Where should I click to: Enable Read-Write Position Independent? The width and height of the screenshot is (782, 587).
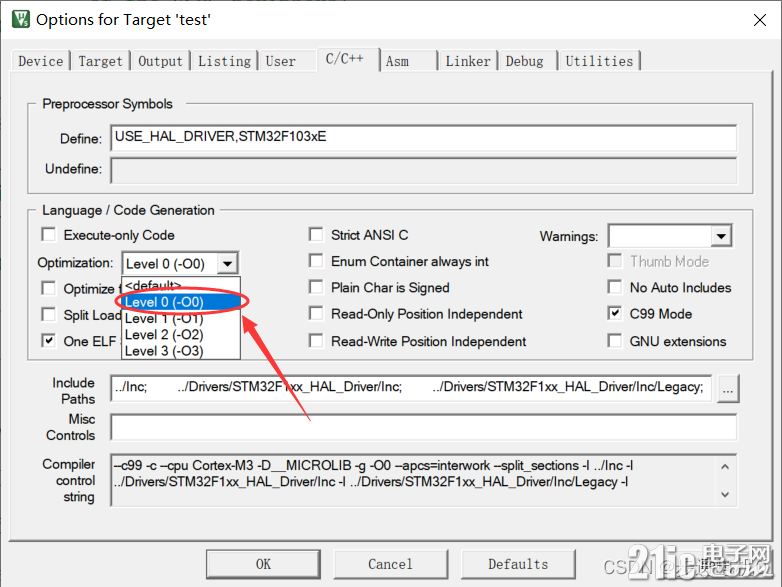tap(316, 341)
